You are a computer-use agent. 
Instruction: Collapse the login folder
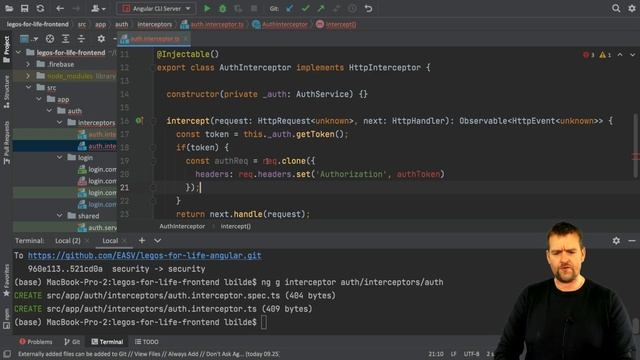point(60,158)
